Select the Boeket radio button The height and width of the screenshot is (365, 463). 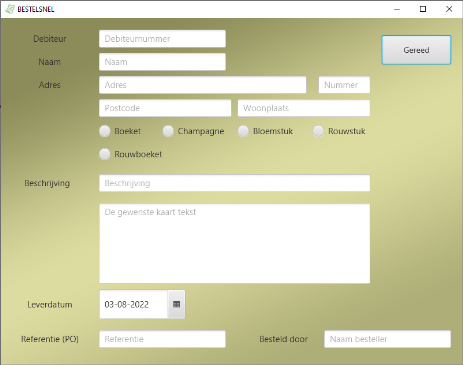(x=105, y=131)
